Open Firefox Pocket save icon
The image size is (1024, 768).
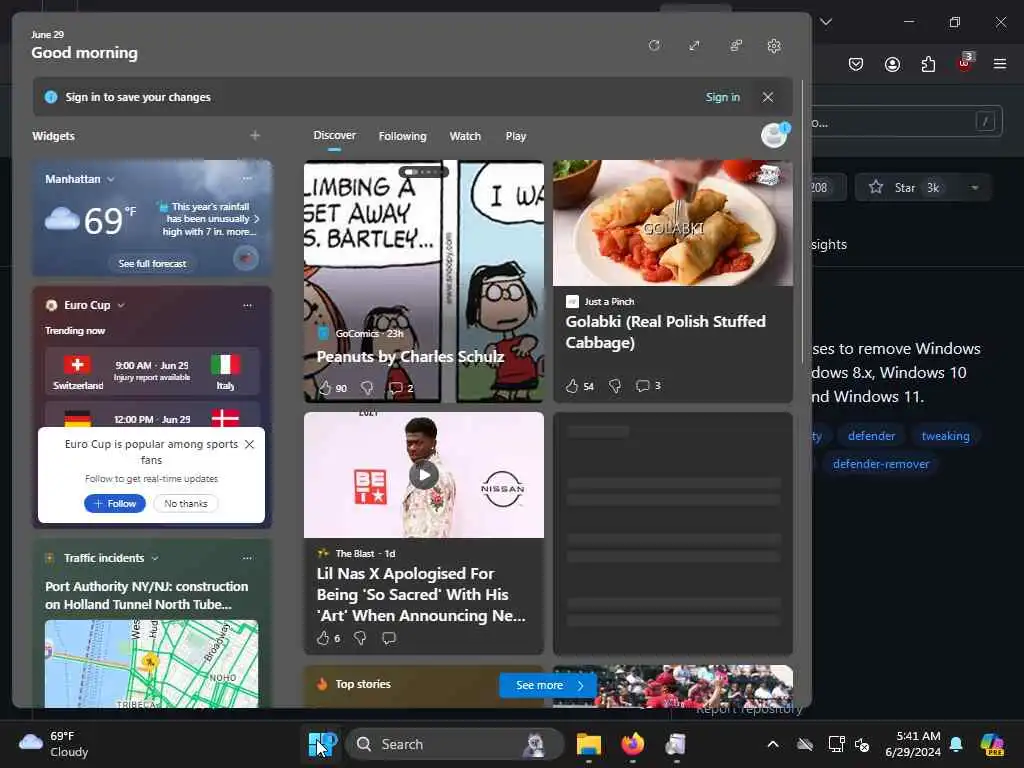click(x=856, y=64)
